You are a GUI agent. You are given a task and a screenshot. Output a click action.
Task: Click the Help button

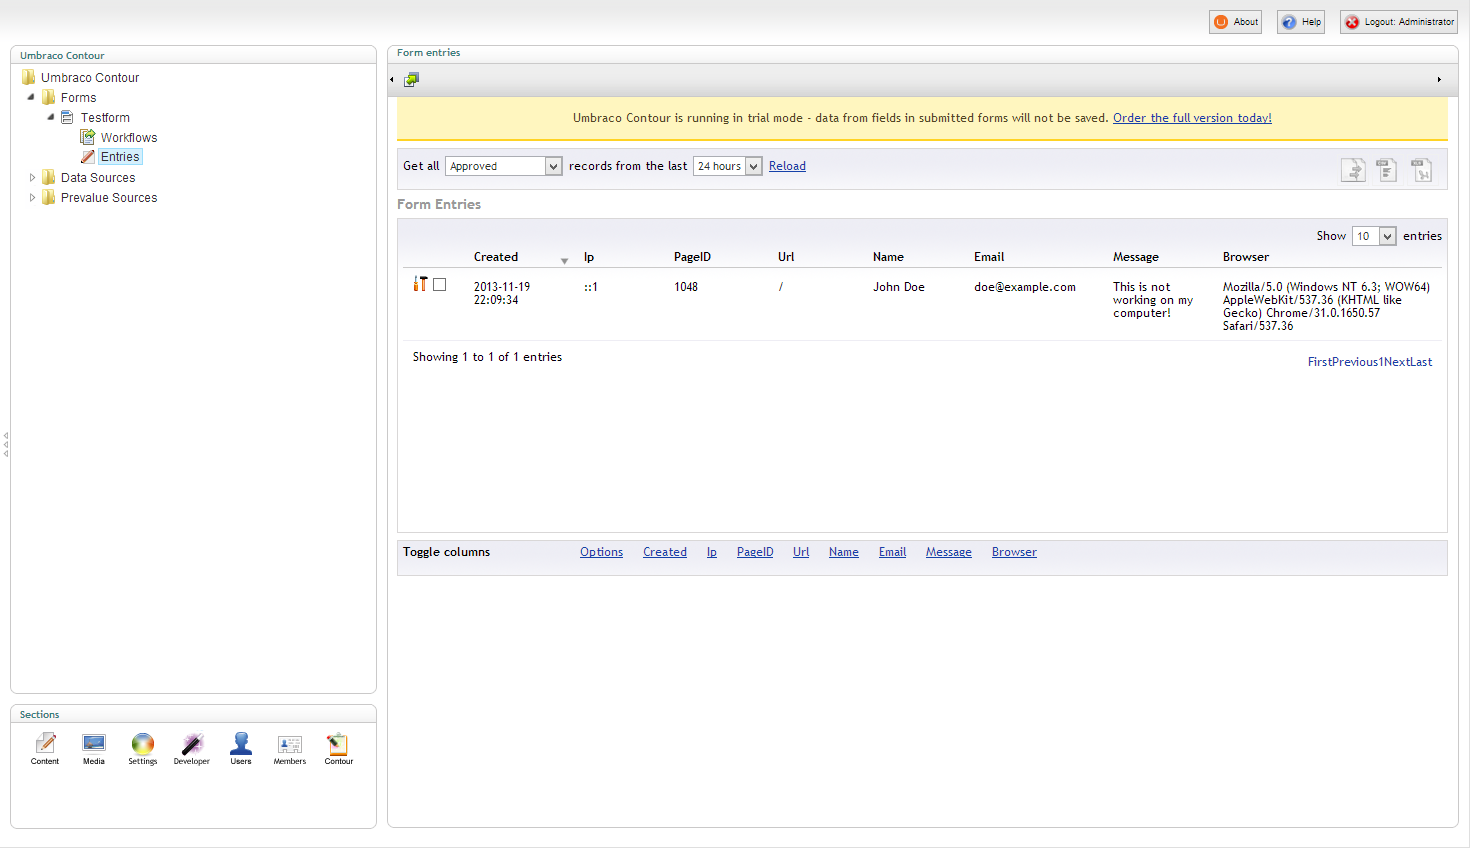1301,22
